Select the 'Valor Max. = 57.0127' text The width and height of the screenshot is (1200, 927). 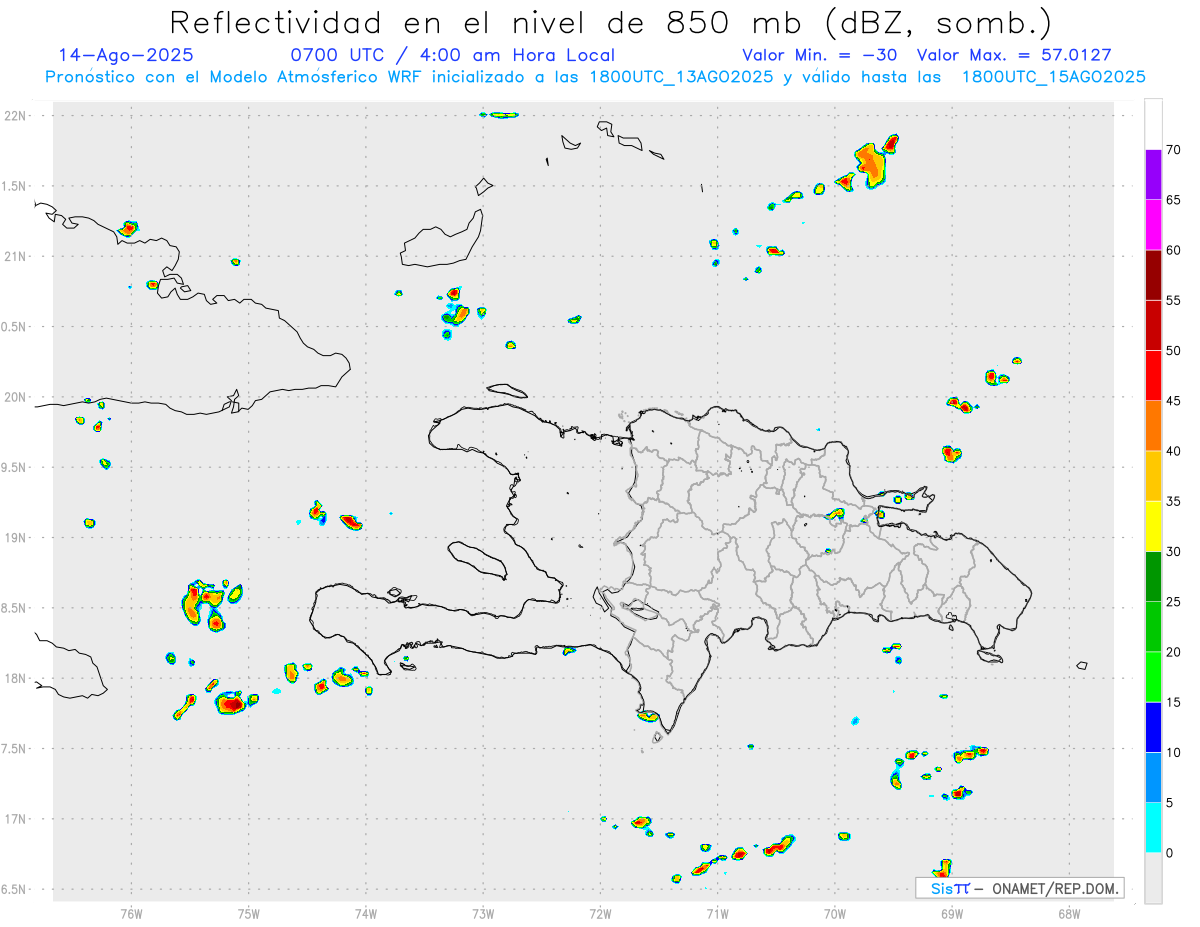click(x=1014, y=55)
